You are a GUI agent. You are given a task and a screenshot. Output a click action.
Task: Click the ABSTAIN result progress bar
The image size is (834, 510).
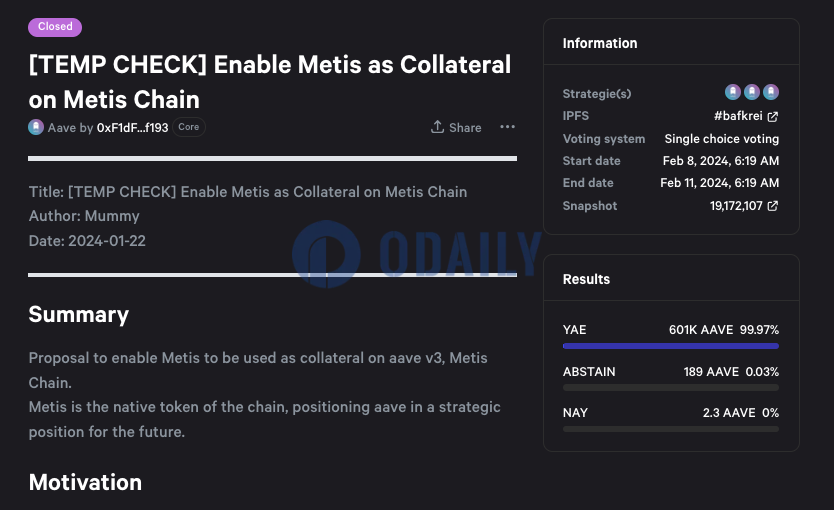[671, 388]
